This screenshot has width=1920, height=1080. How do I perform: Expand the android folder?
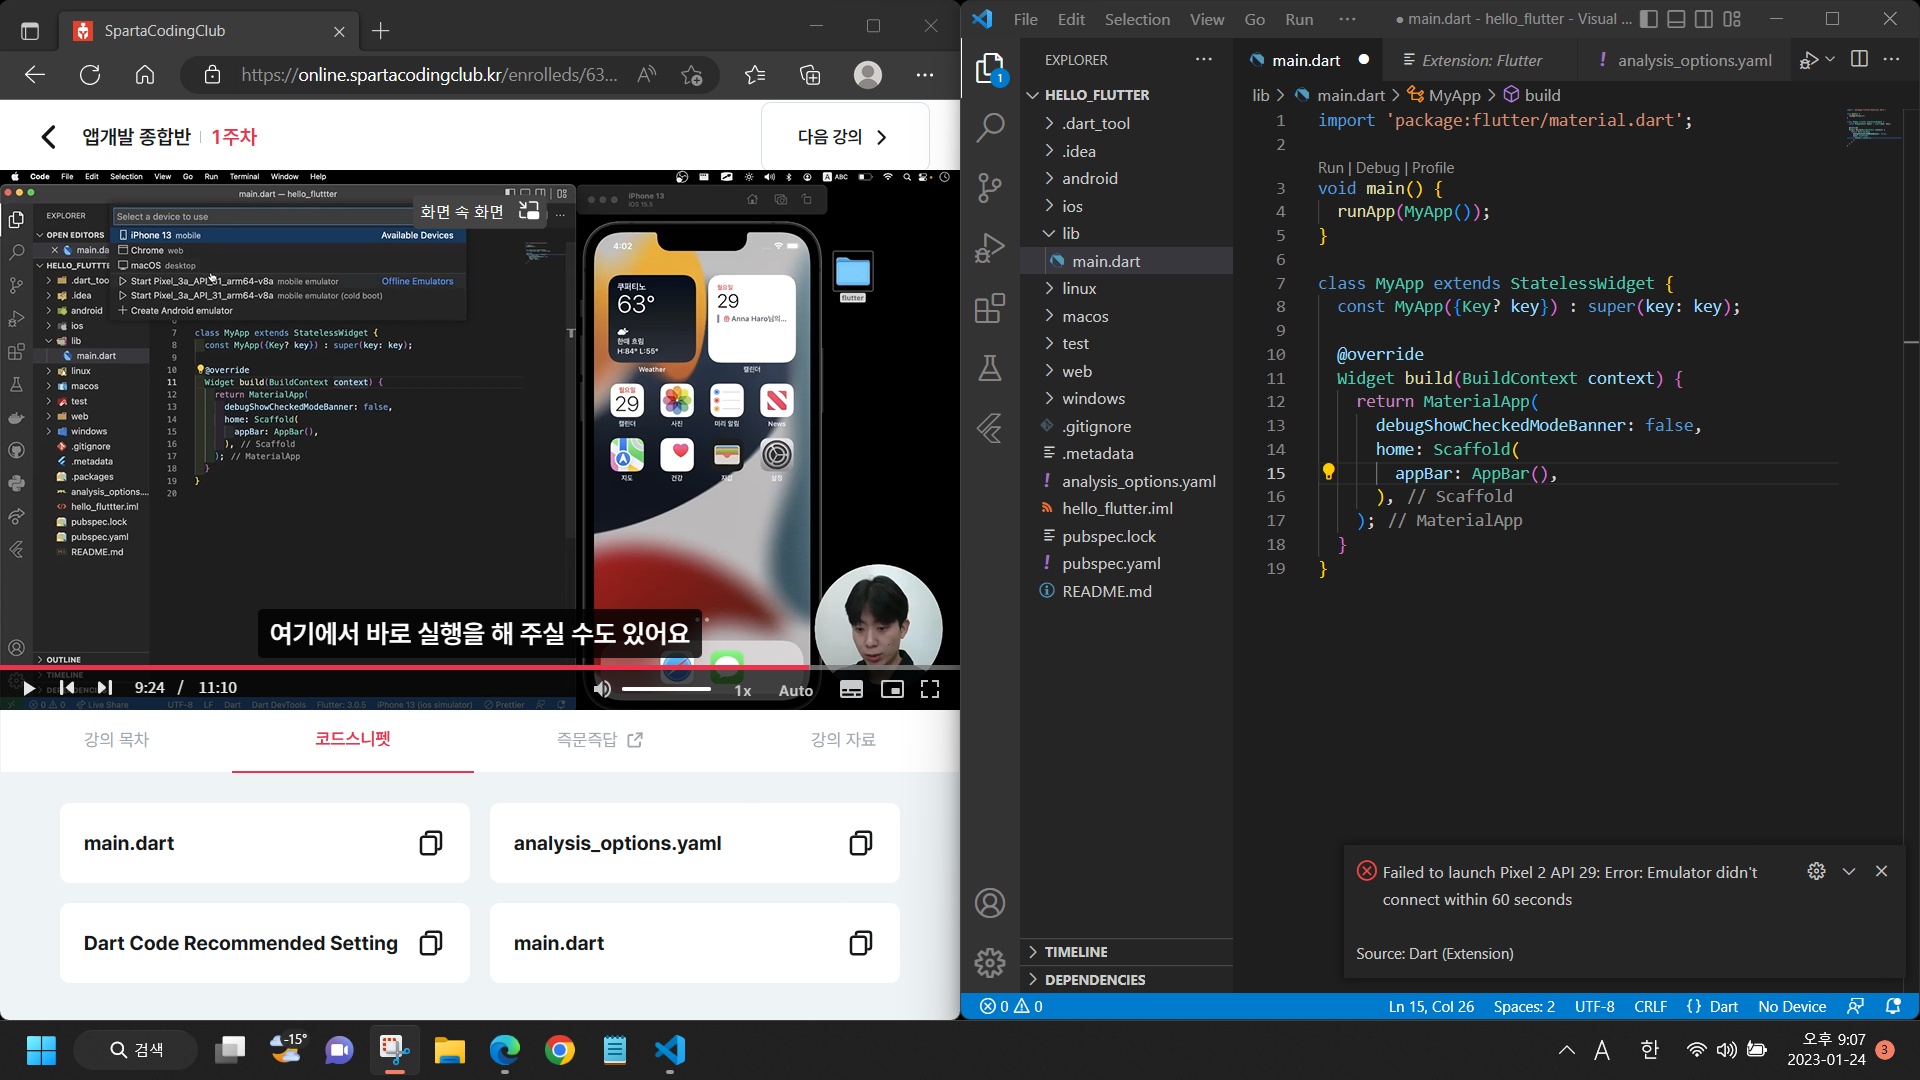(x=1089, y=178)
